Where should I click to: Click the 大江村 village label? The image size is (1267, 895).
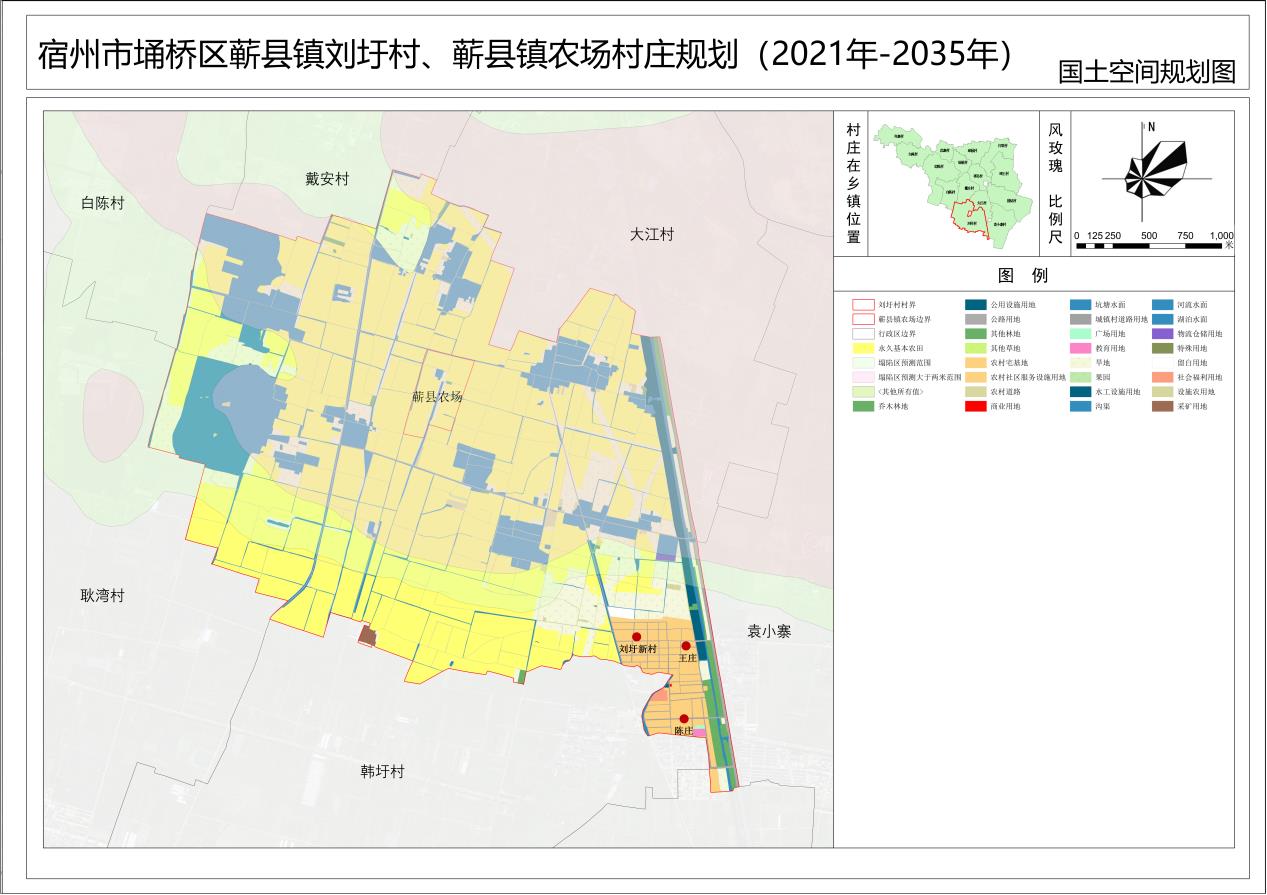click(652, 235)
